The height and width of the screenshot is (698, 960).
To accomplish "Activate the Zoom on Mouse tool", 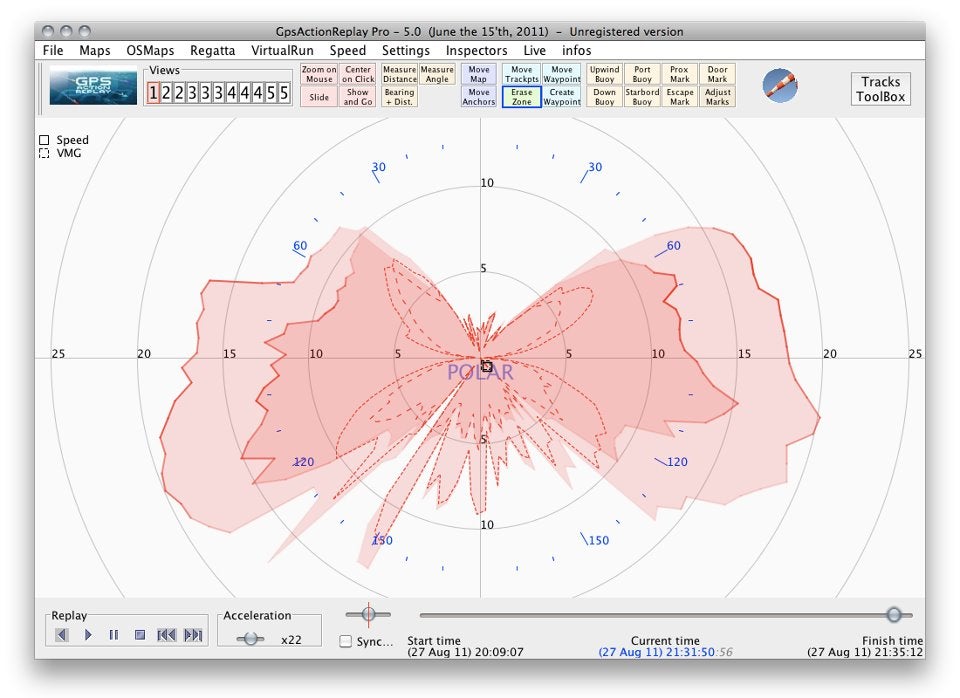I will tap(319, 74).
